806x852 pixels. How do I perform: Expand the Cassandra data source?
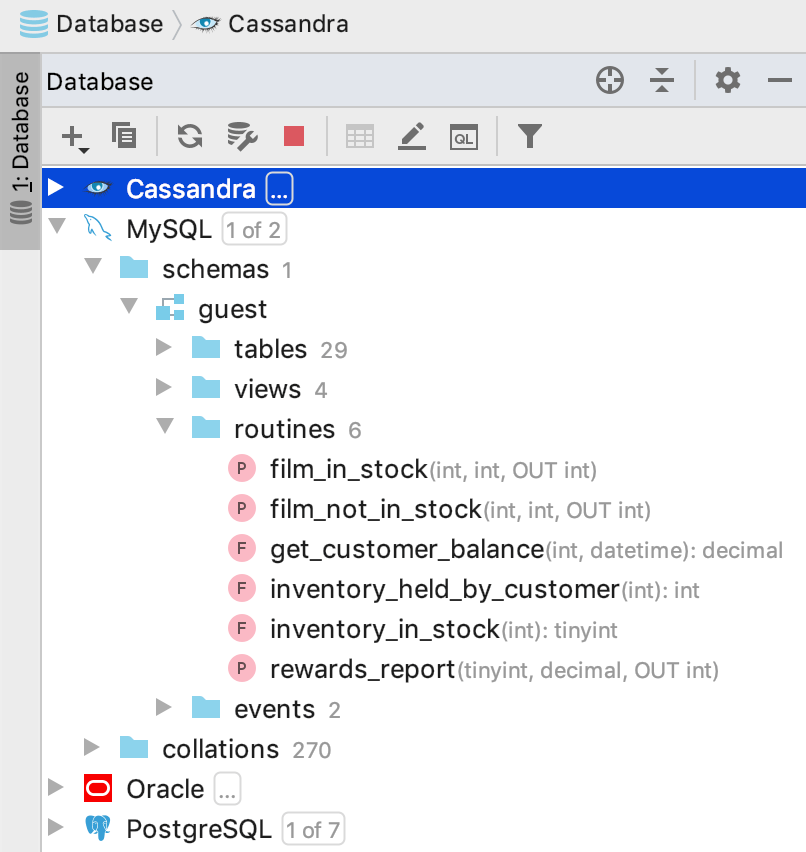click(55, 187)
